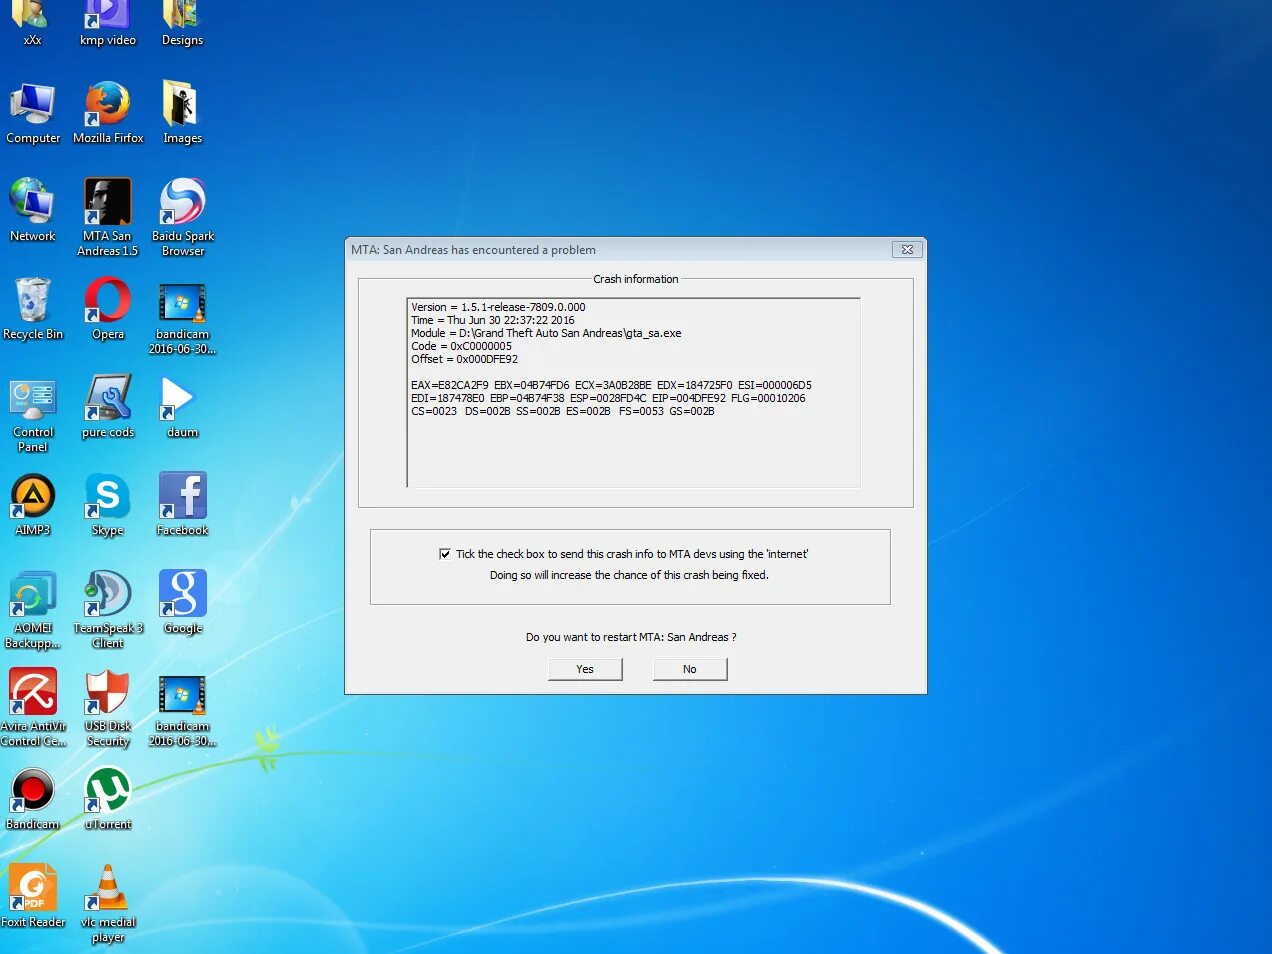Open the Images folder icon
The image size is (1272, 954).
point(182,112)
